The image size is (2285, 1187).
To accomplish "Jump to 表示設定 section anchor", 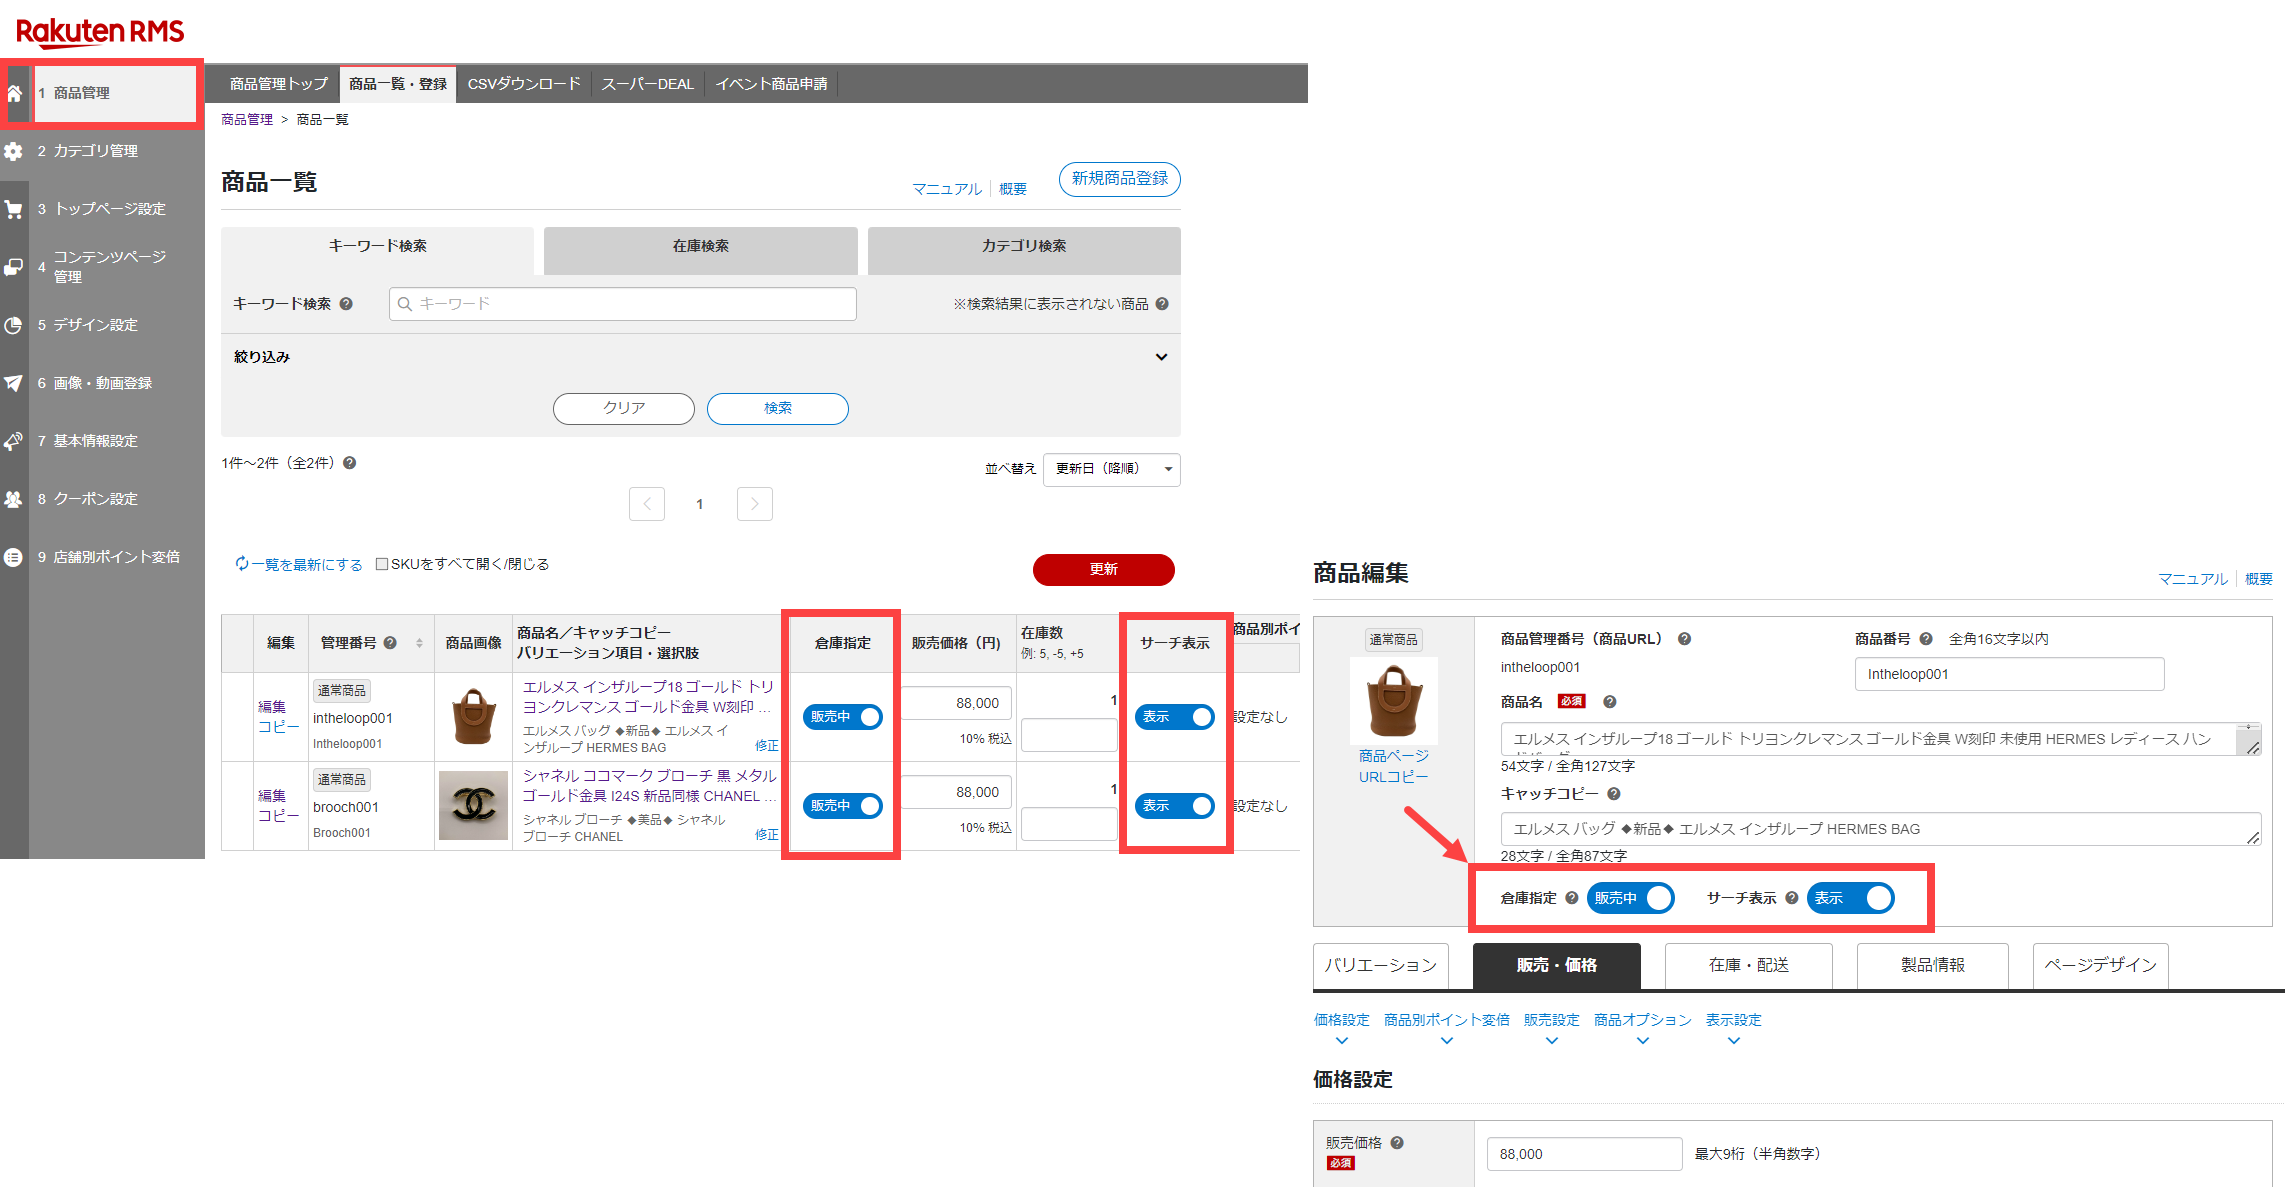I will point(1734,1020).
